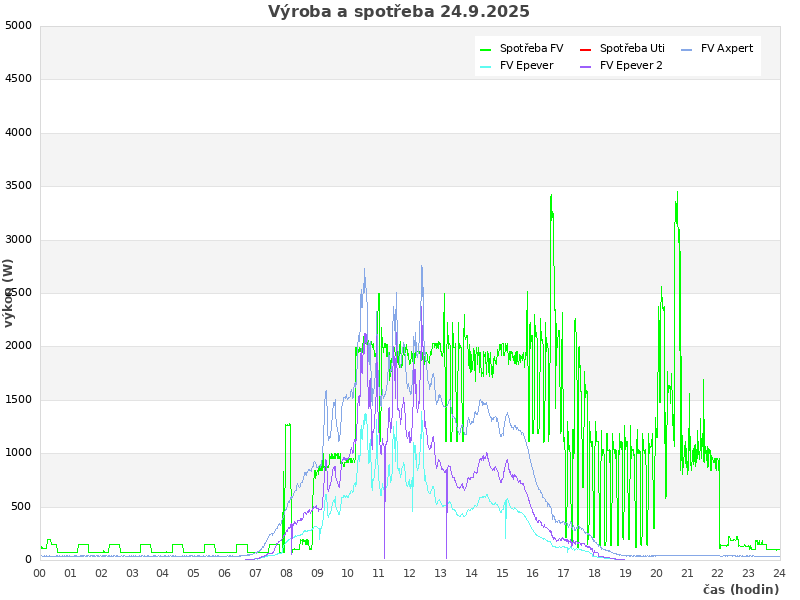
Task: Click the 3500 label on the y-axis
Action: pyautogui.click(x=18, y=186)
